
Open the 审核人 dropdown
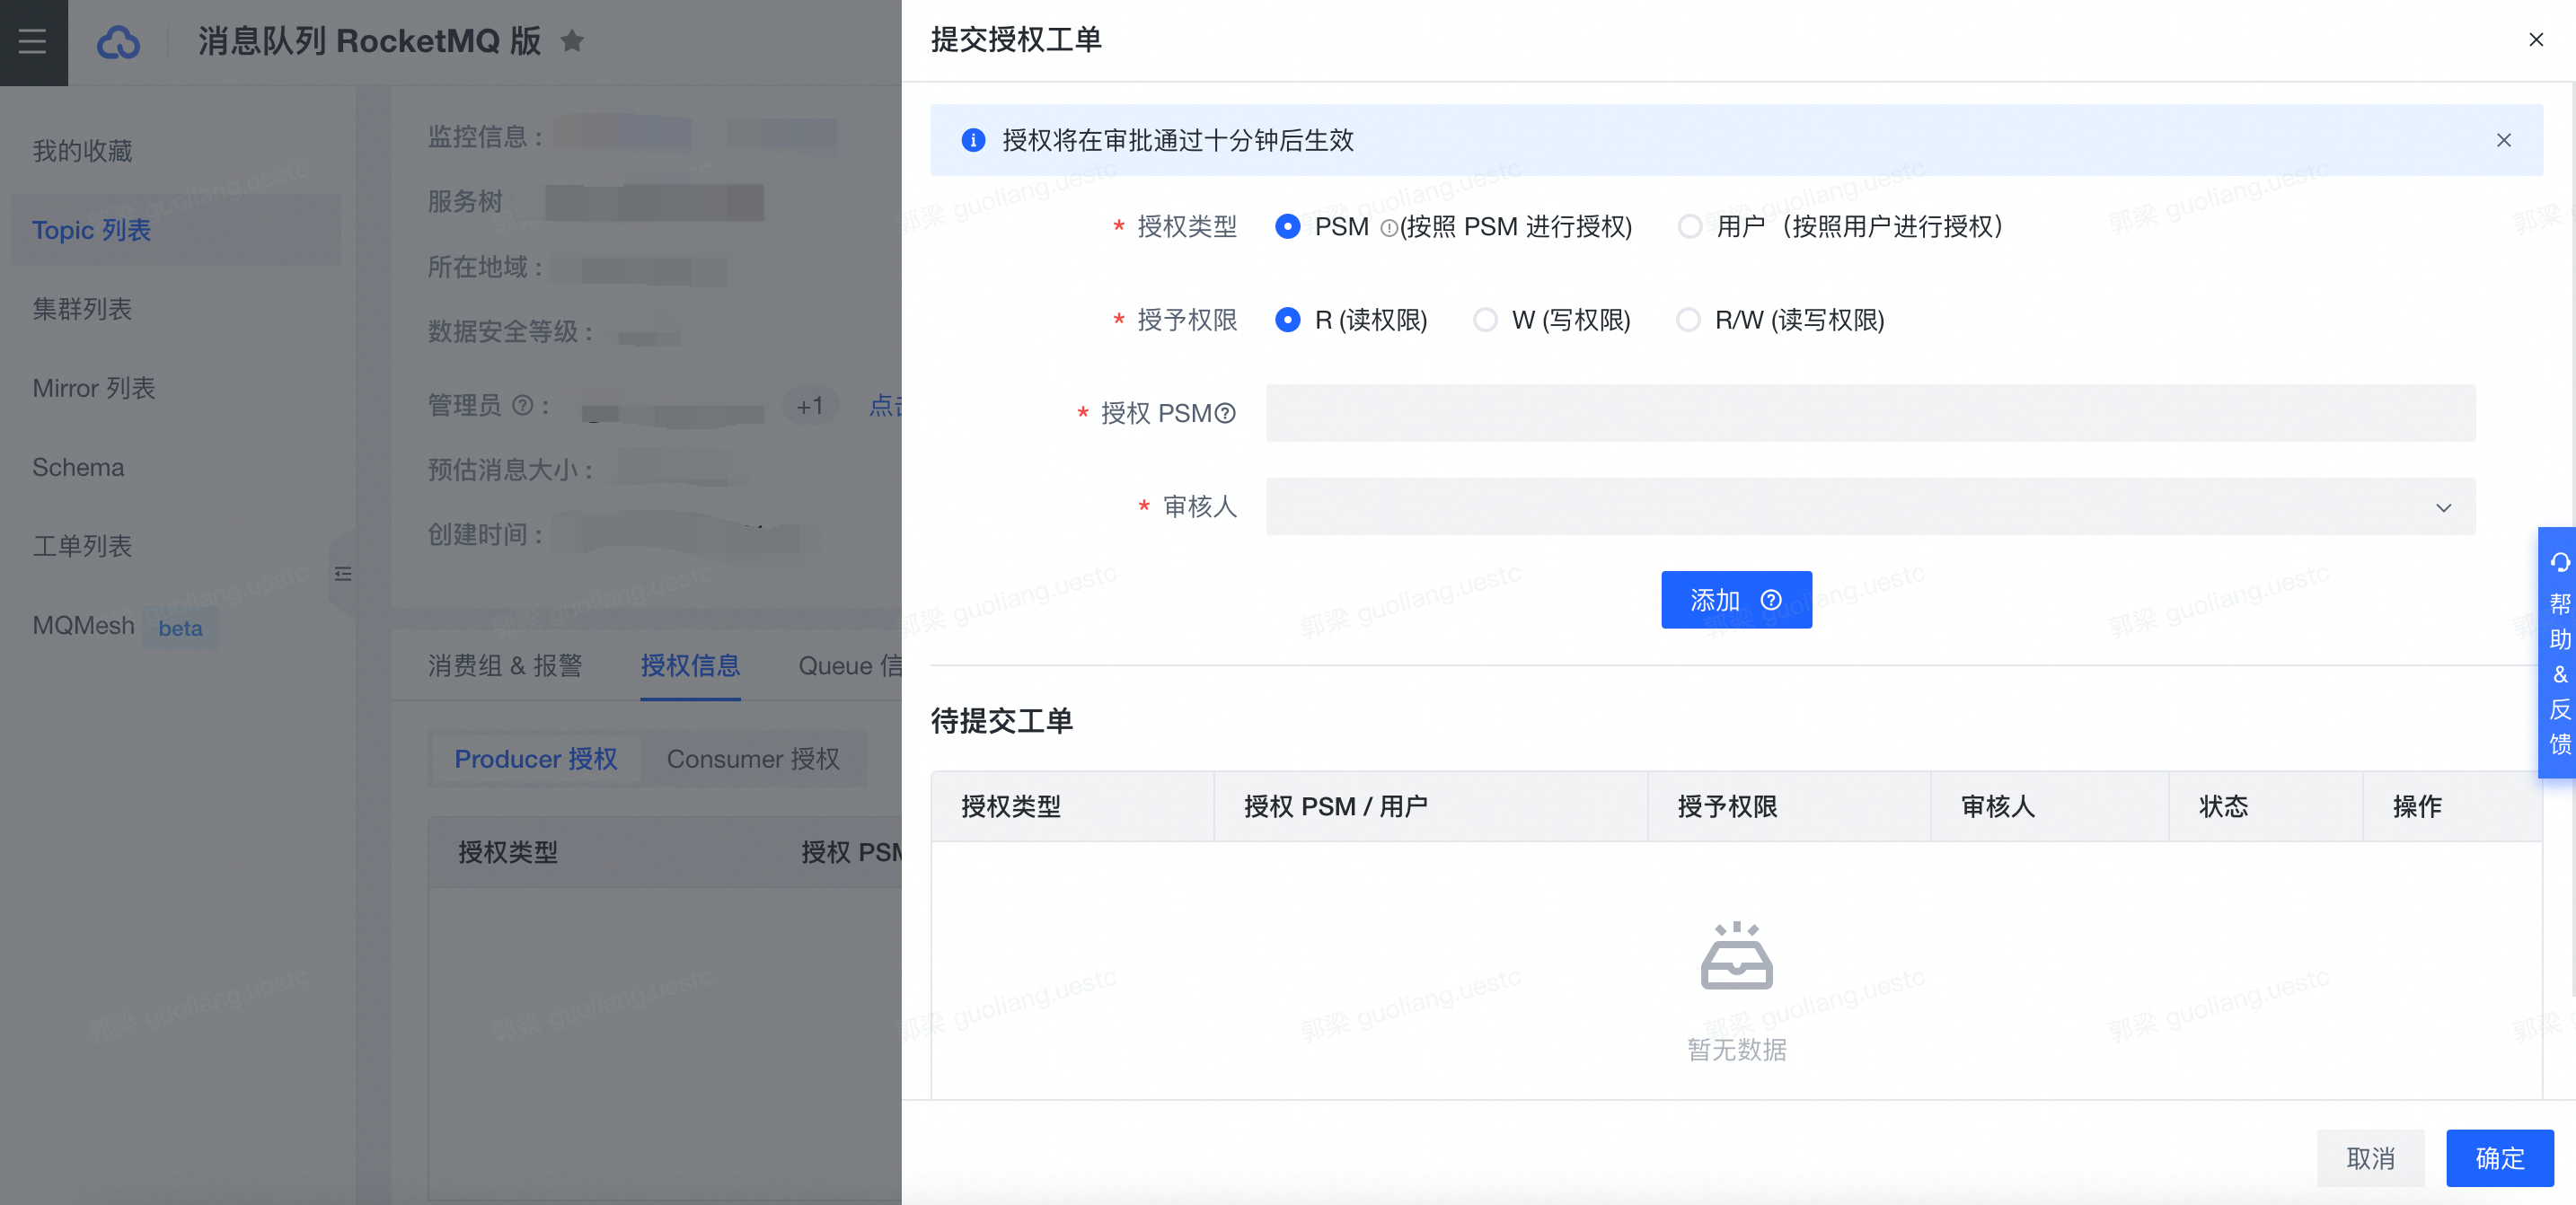(1870, 507)
